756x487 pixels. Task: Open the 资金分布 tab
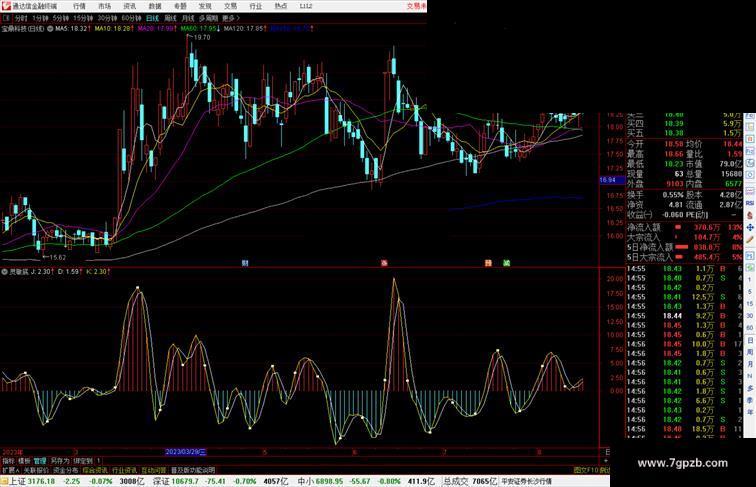pyautogui.click(x=66, y=470)
